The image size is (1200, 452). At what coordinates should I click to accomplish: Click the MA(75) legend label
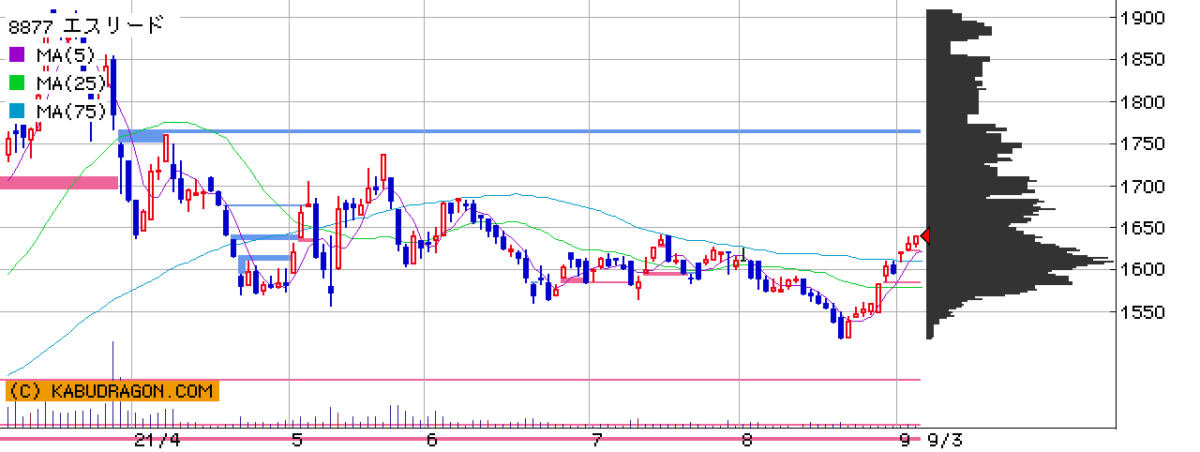(x=69, y=110)
